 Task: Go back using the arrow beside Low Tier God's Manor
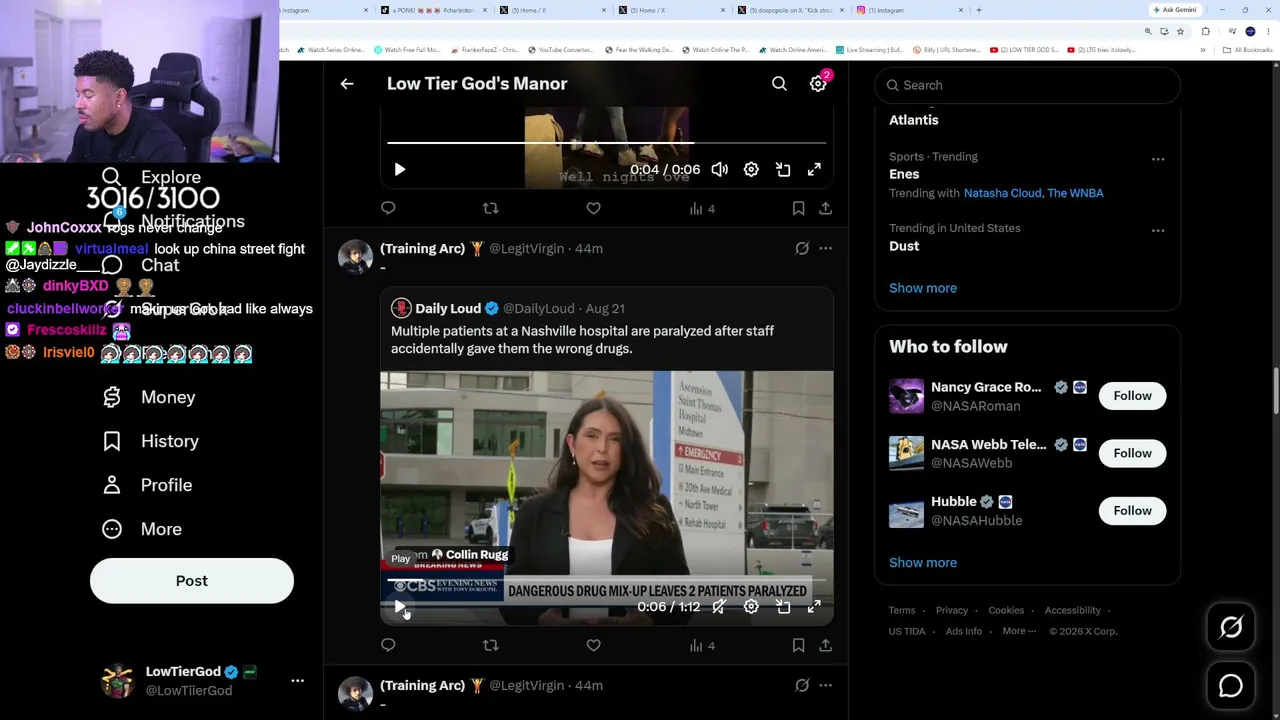click(x=347, y=84)
